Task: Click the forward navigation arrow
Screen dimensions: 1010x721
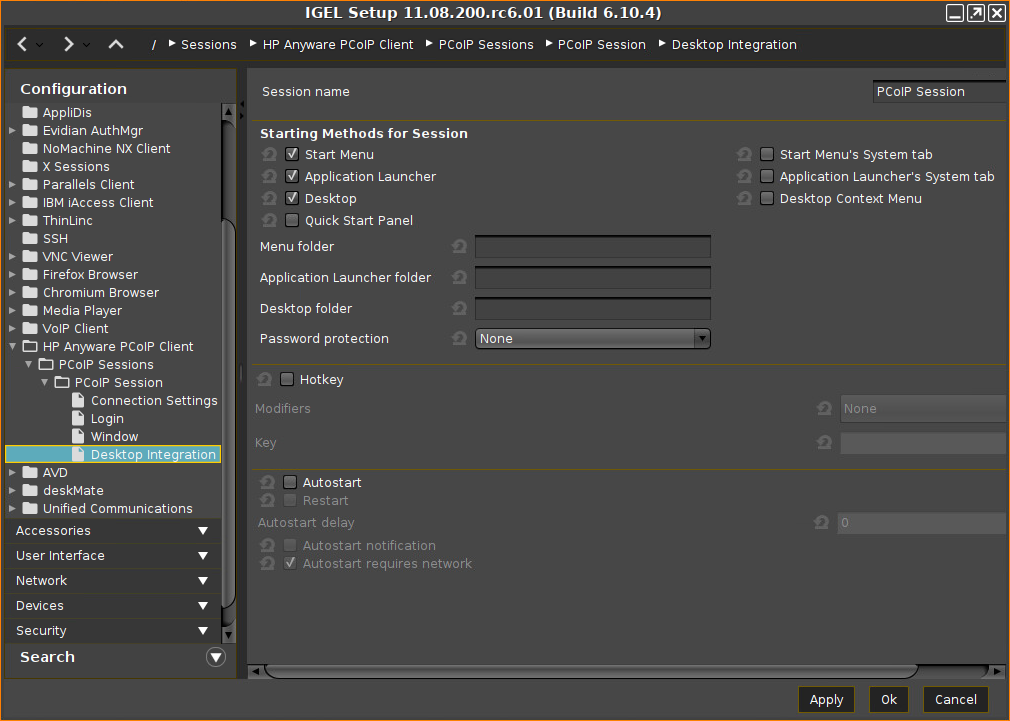Action: tap(68, 44)
